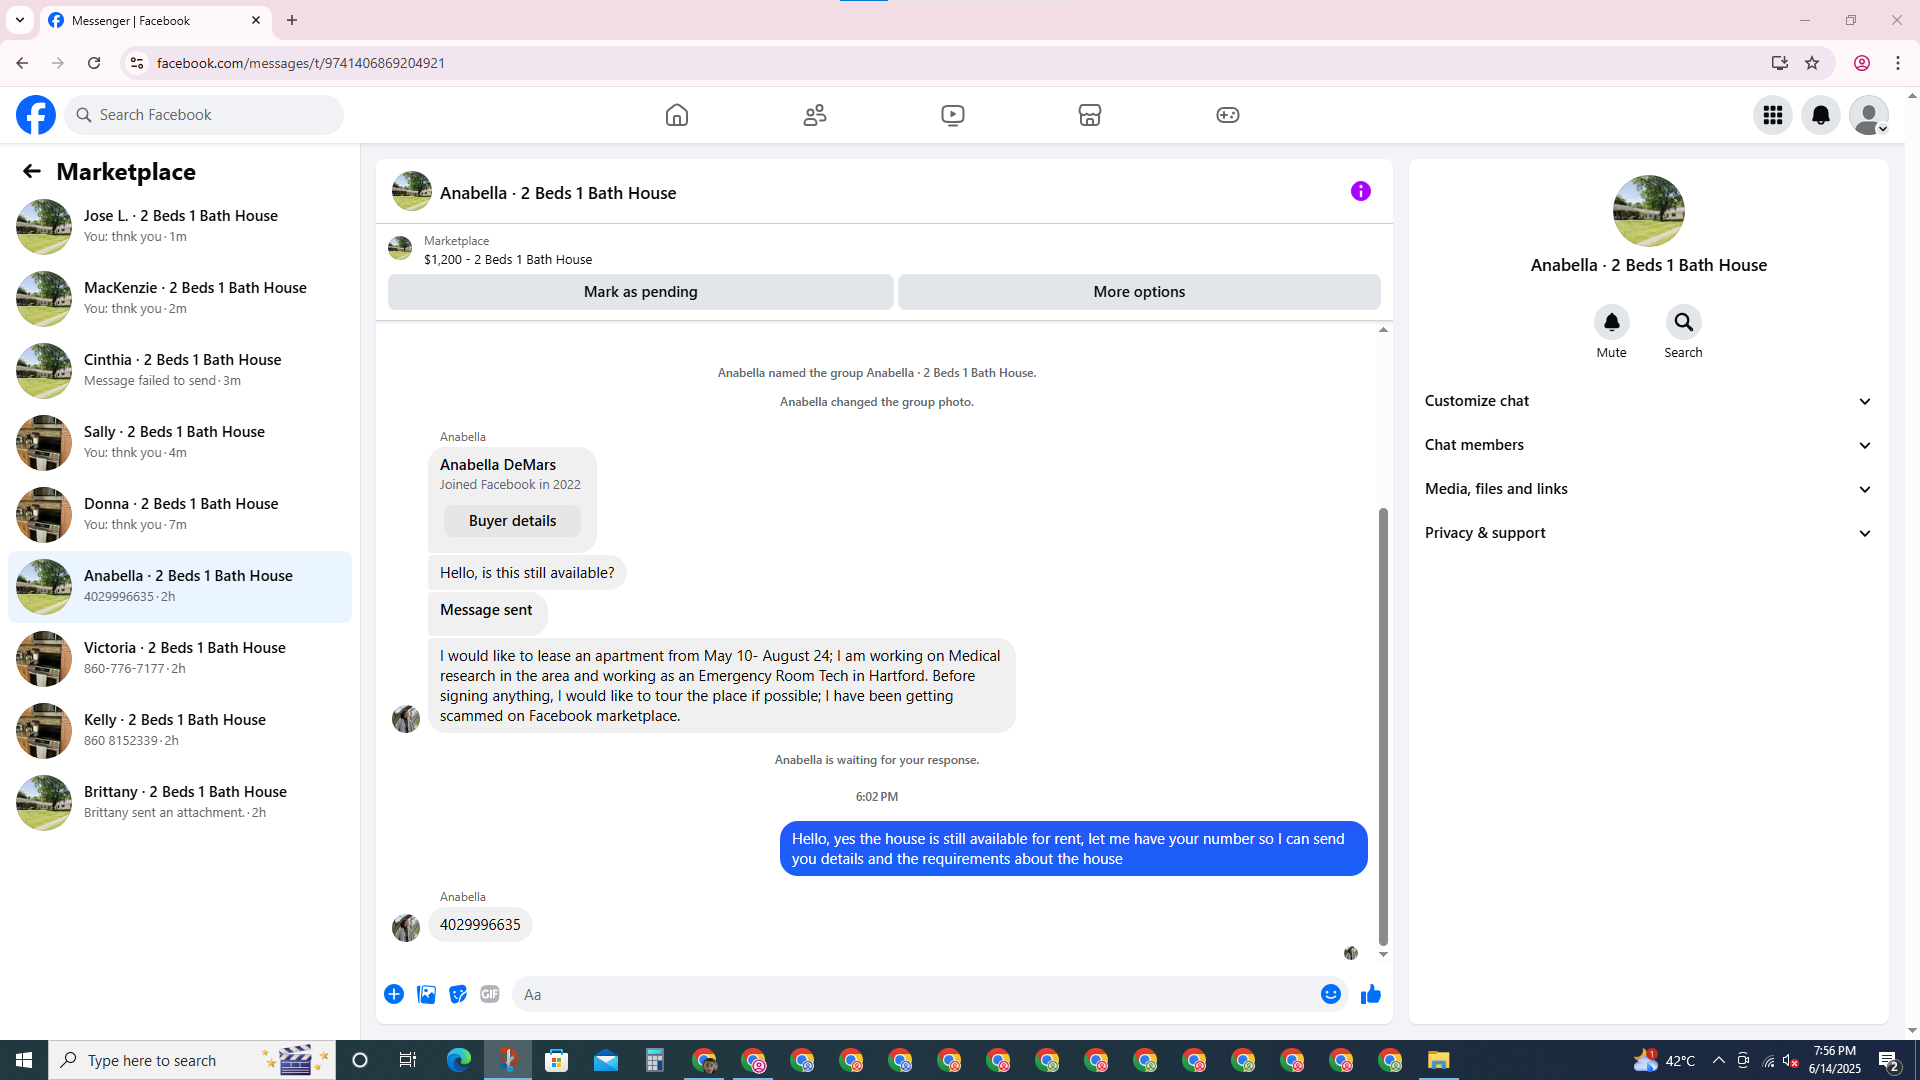The height and width of the screenshot is (1080, 1920).
Task: Click the Facebook logo
Action: click(36, 115)
